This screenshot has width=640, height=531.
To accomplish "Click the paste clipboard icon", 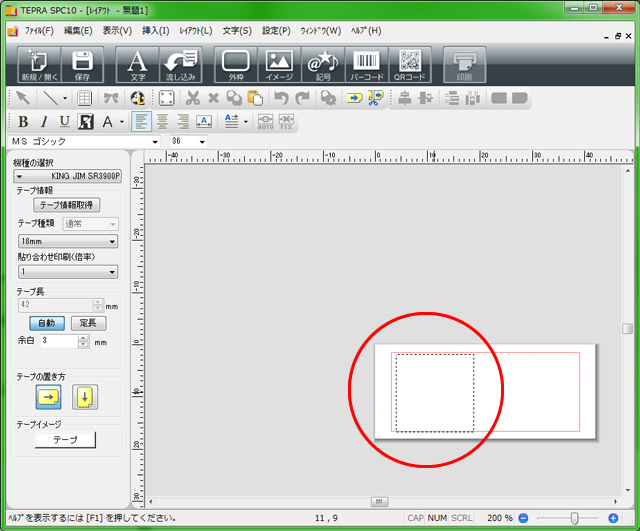I will pos(255,98).
